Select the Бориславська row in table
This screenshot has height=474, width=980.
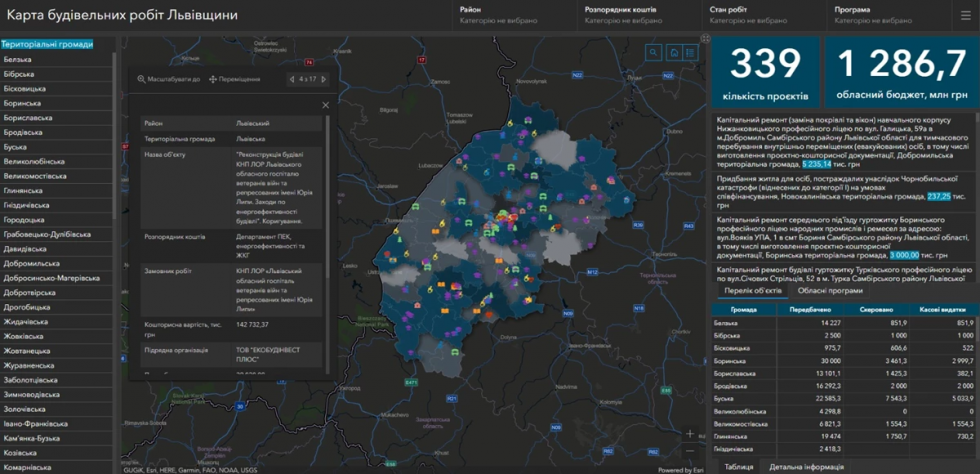[844, 373]
